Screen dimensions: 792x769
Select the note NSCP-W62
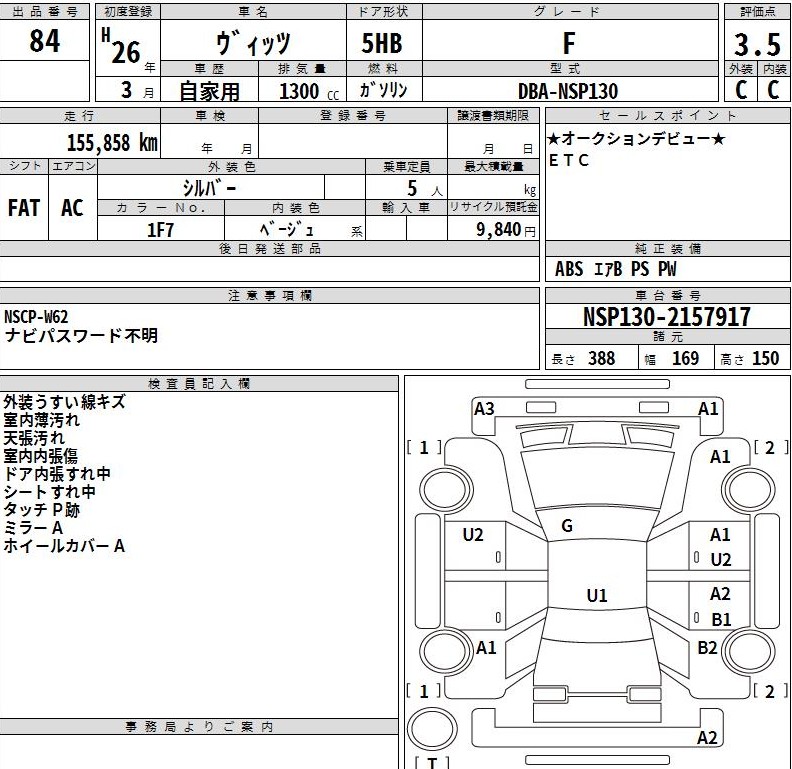pos(36,317)
